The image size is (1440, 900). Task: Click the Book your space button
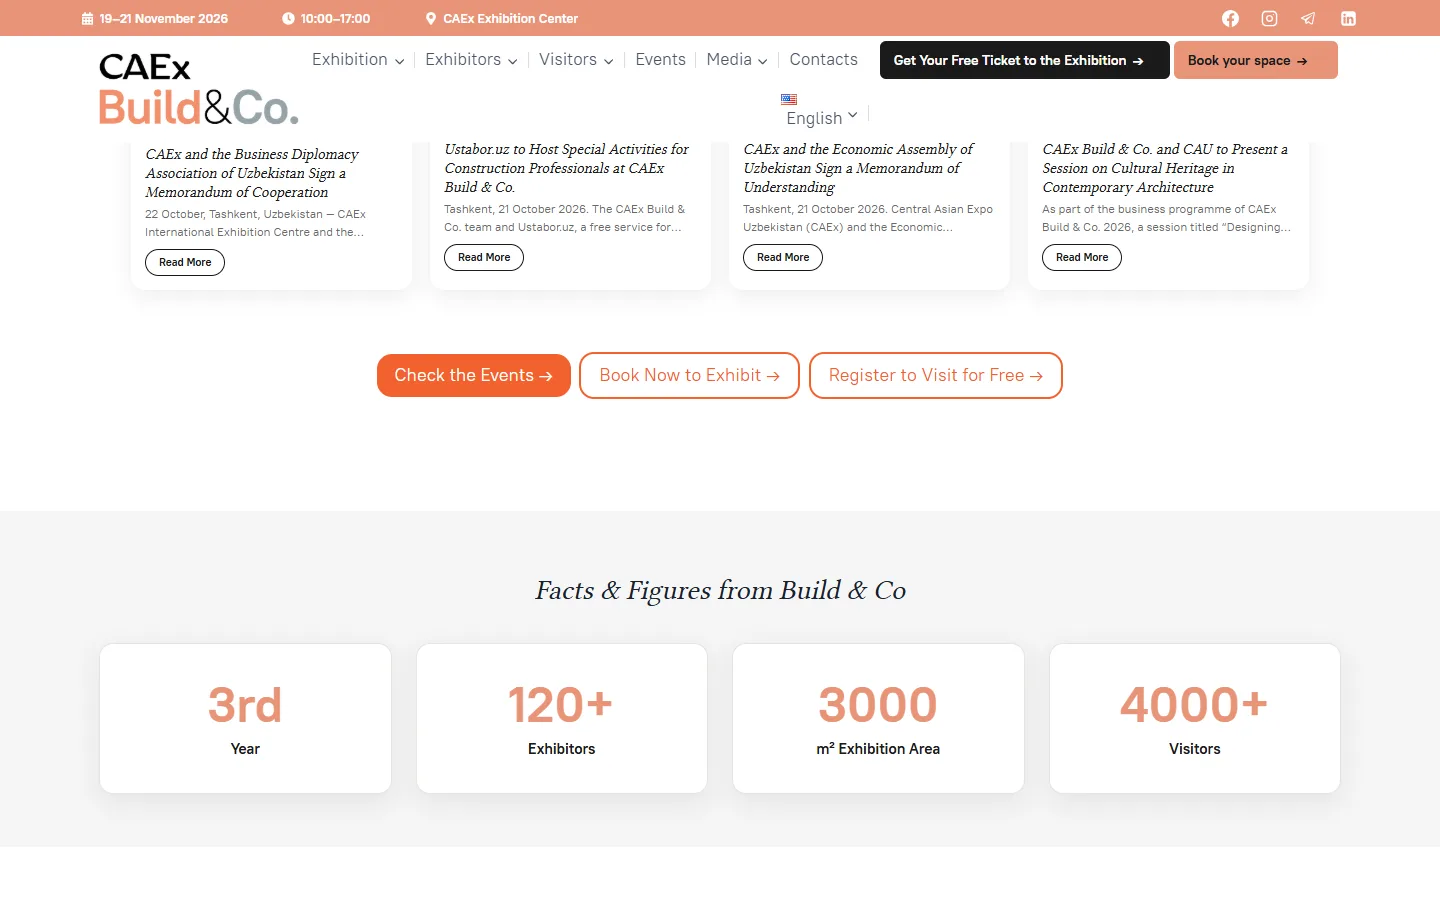click(x=1255, y=60)
